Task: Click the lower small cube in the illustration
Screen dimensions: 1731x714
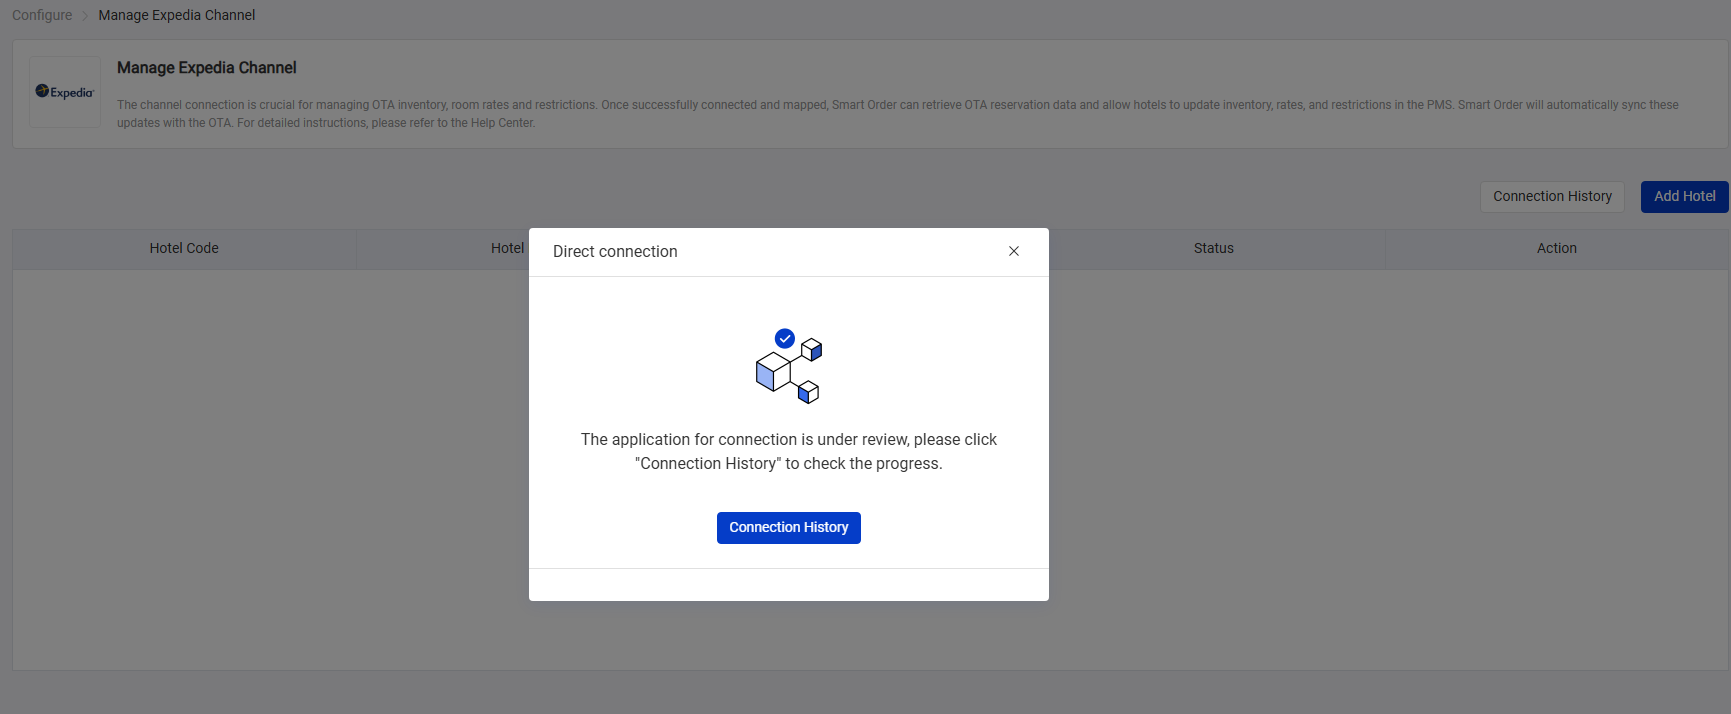Action: (x=809, y=393)
